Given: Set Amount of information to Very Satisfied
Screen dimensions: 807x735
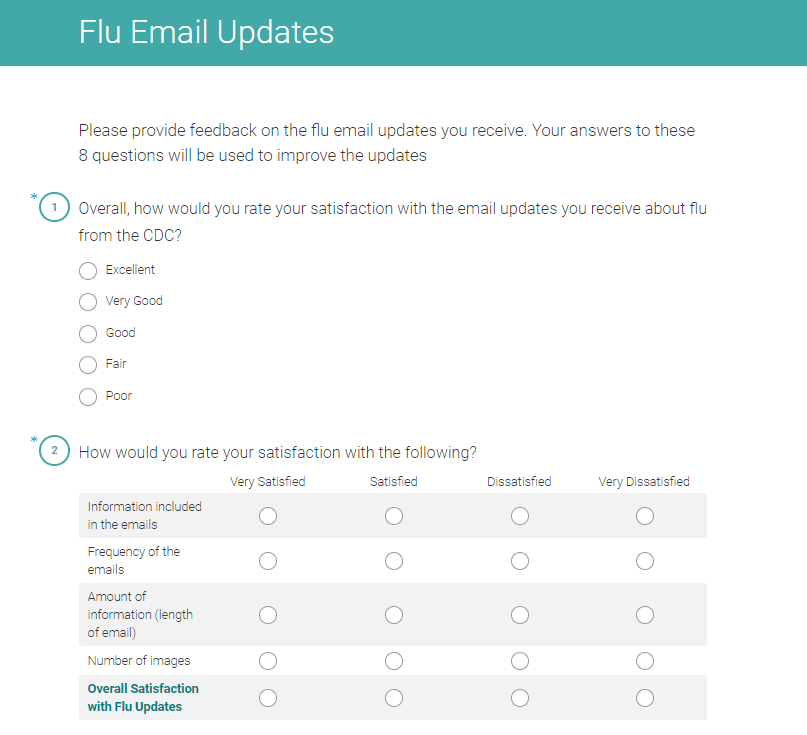Looking at the screenshot, I should [x=268, y=615].
